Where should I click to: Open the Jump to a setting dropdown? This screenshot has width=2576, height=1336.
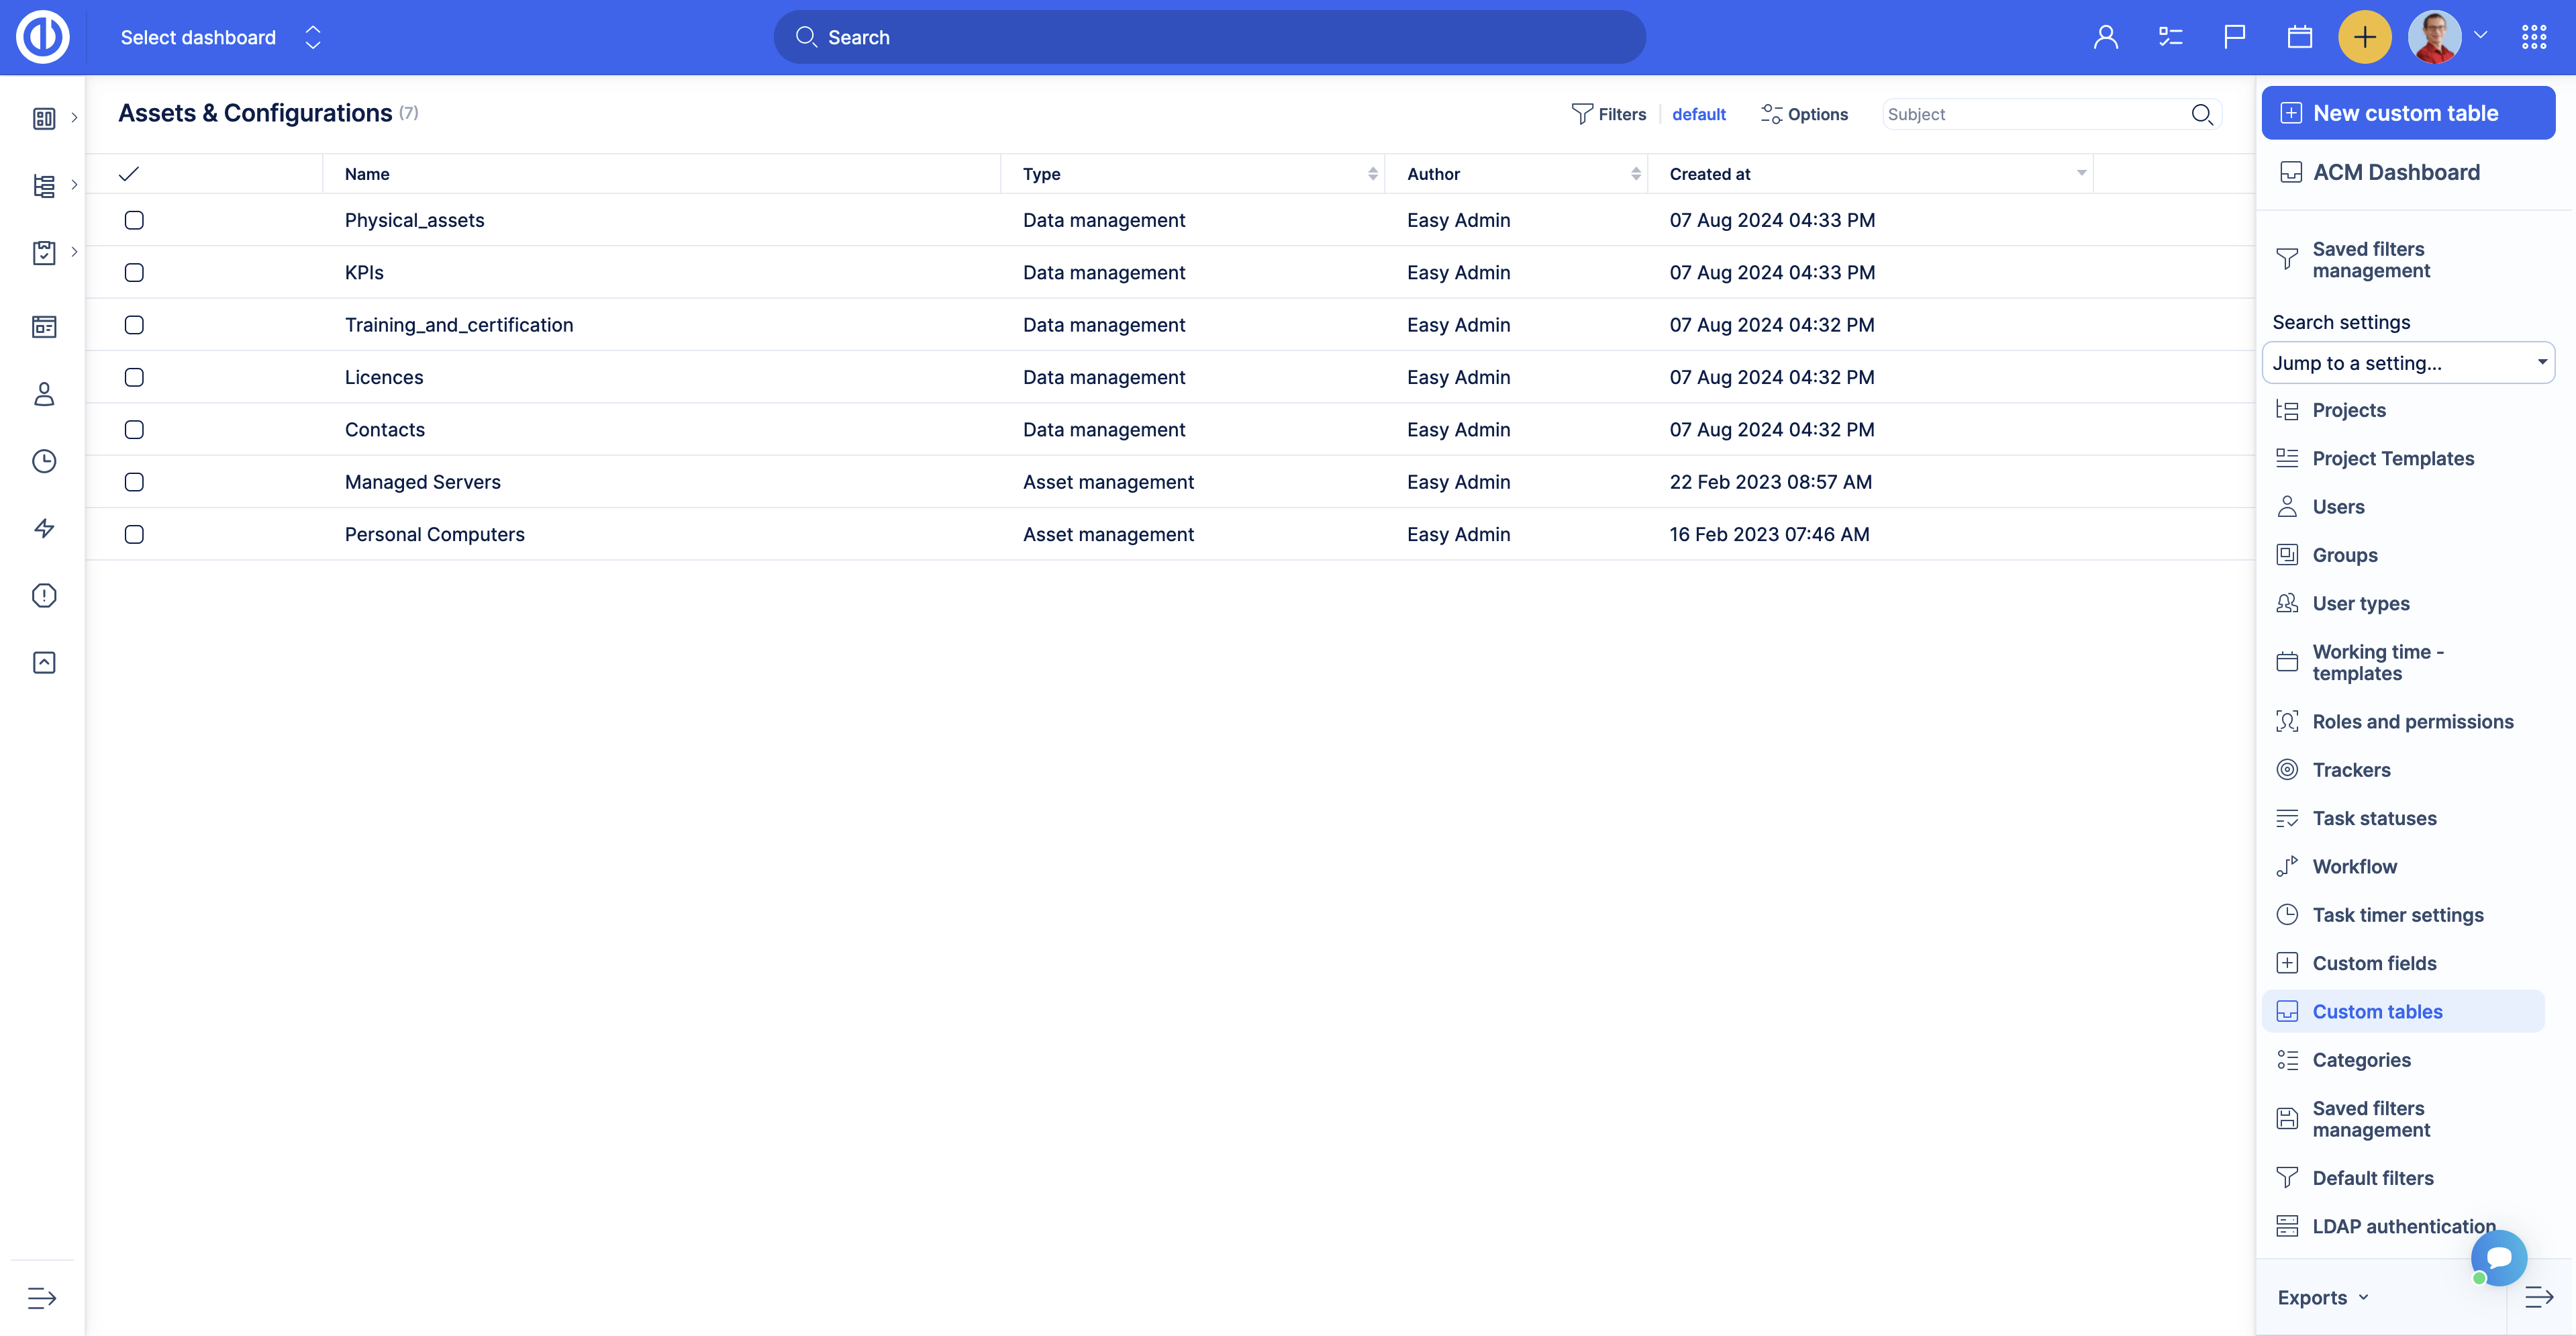[2407, 363]
